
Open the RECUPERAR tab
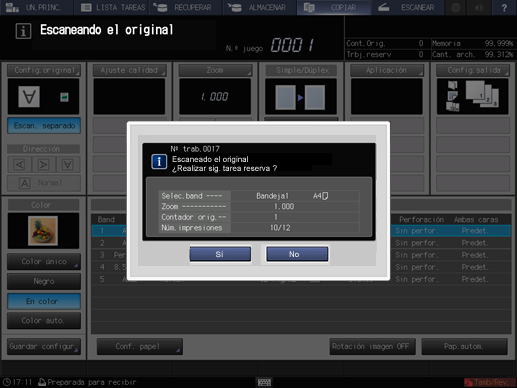click(185, 7)
